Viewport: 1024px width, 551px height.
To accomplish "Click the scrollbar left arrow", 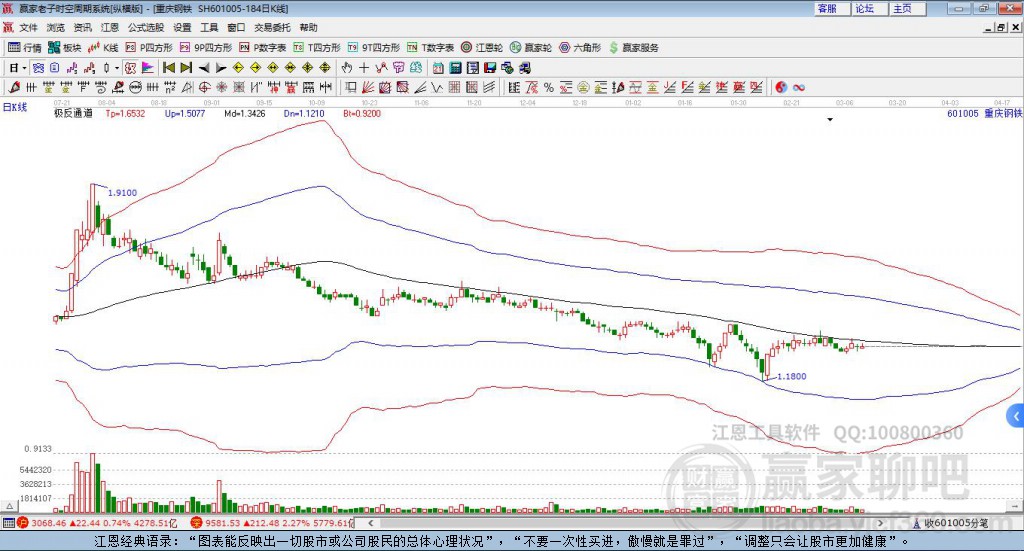I will pos(371,523).
